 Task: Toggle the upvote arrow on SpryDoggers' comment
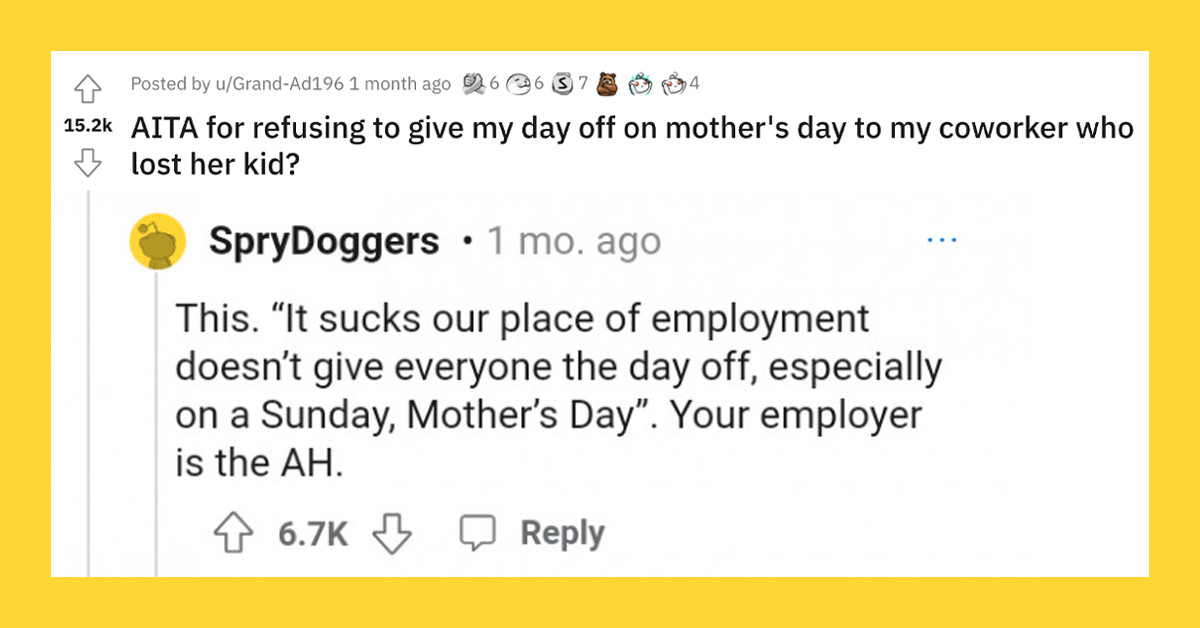(x=235, y=532)
